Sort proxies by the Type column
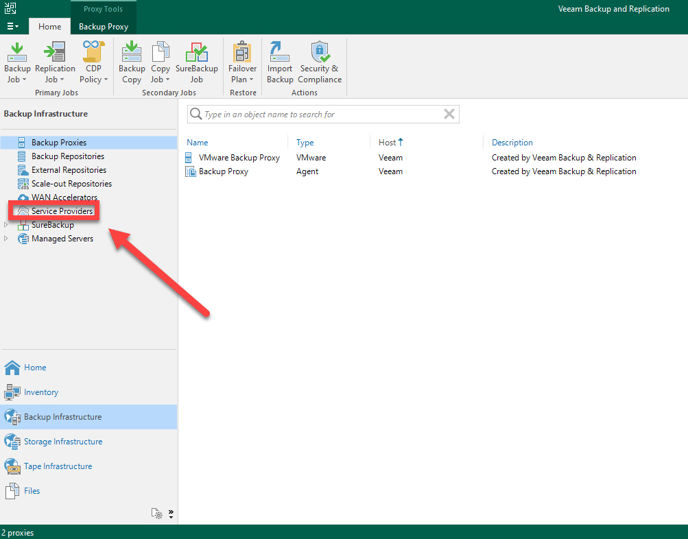688x539 pixels. tap(305, 142)
